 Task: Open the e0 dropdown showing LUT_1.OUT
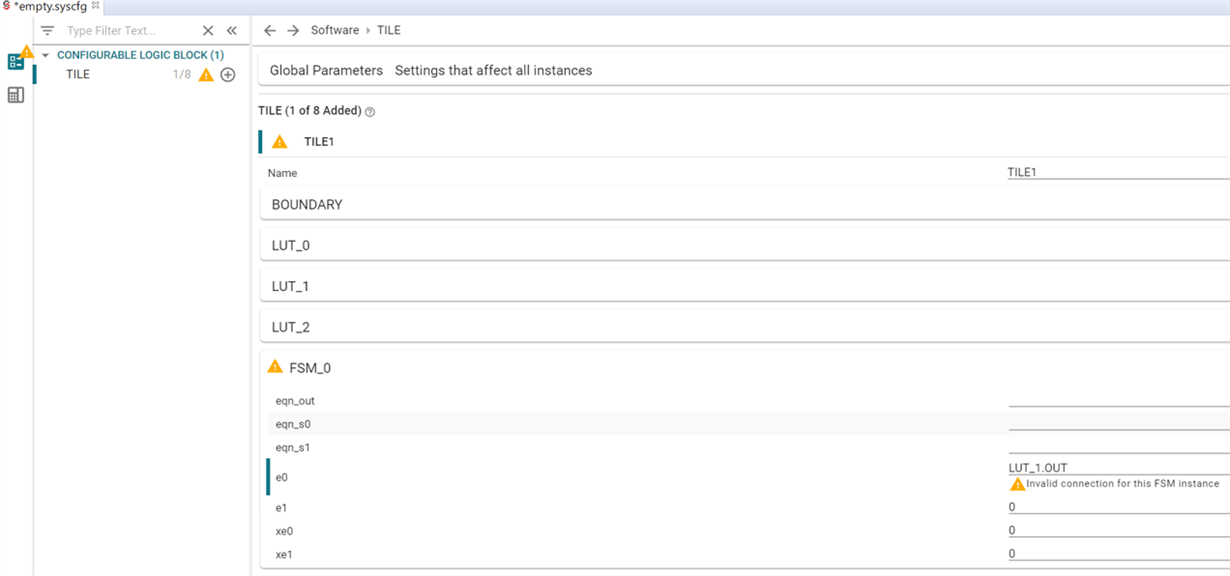1117,468
